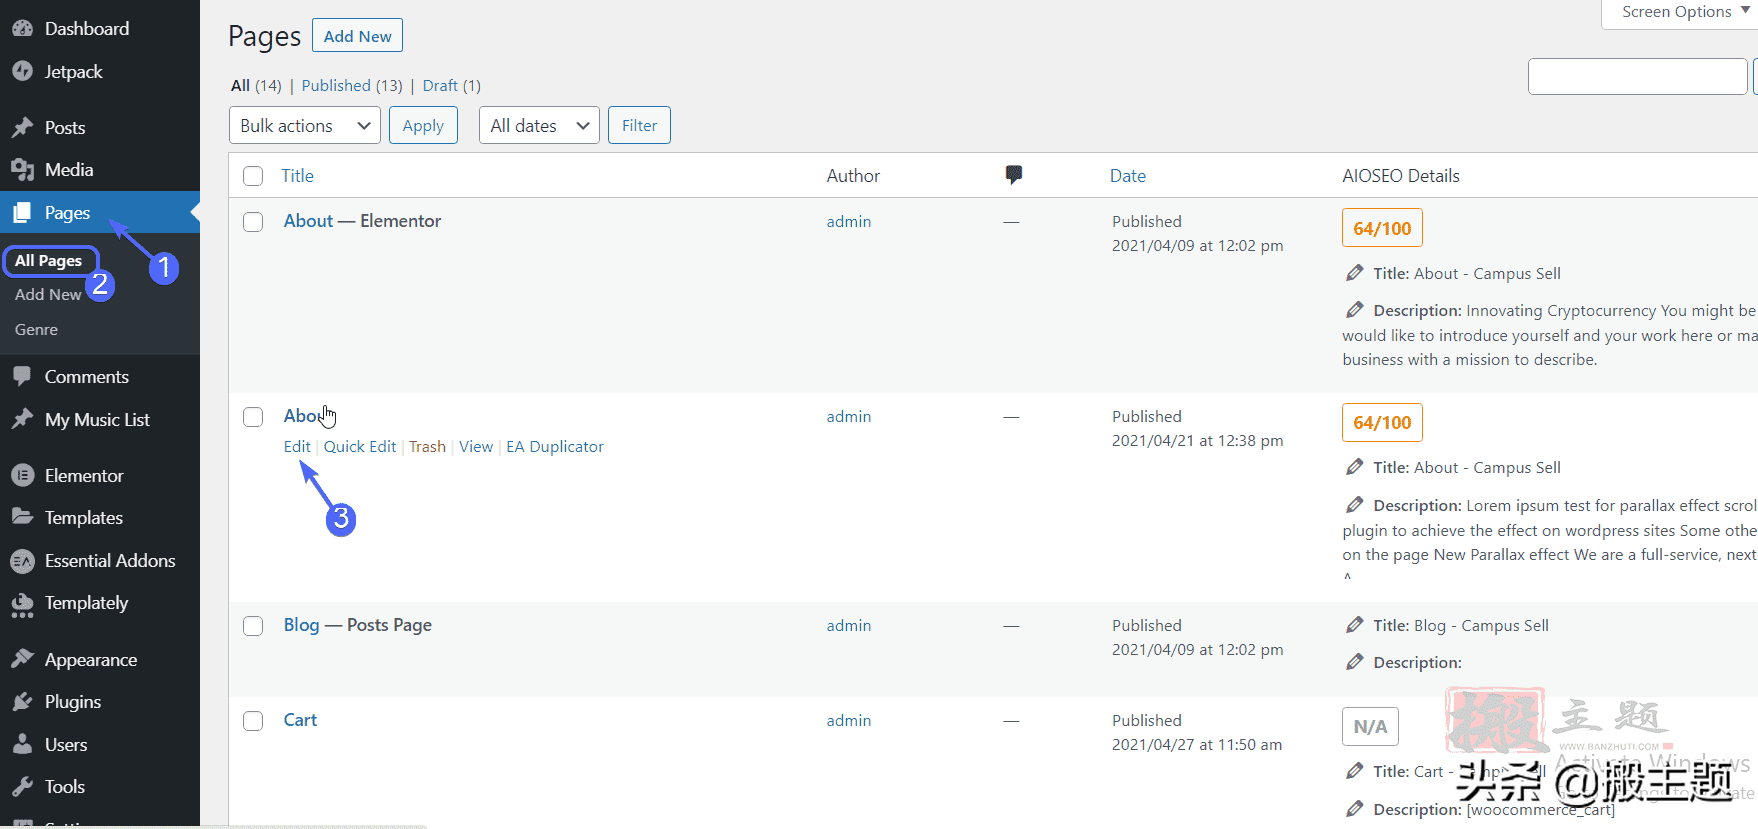Viewport: 1758px width, 829px height.
Task: Click the search pages input field
Action: 1638,77
